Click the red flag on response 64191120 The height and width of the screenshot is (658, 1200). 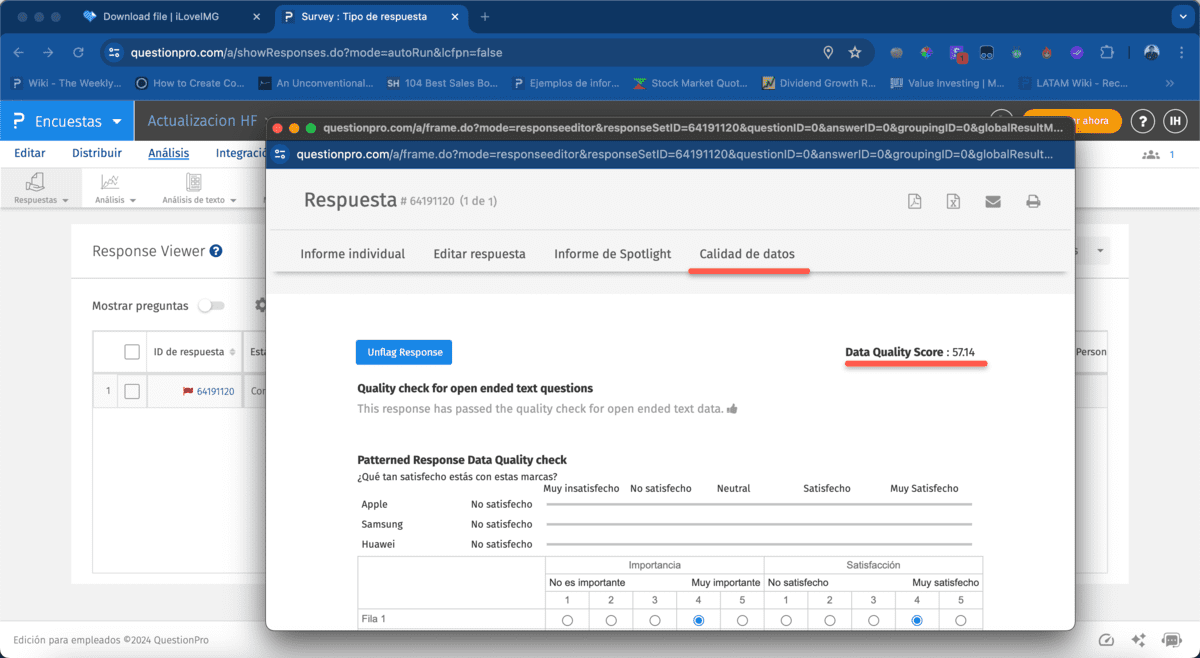coord(187,391)
